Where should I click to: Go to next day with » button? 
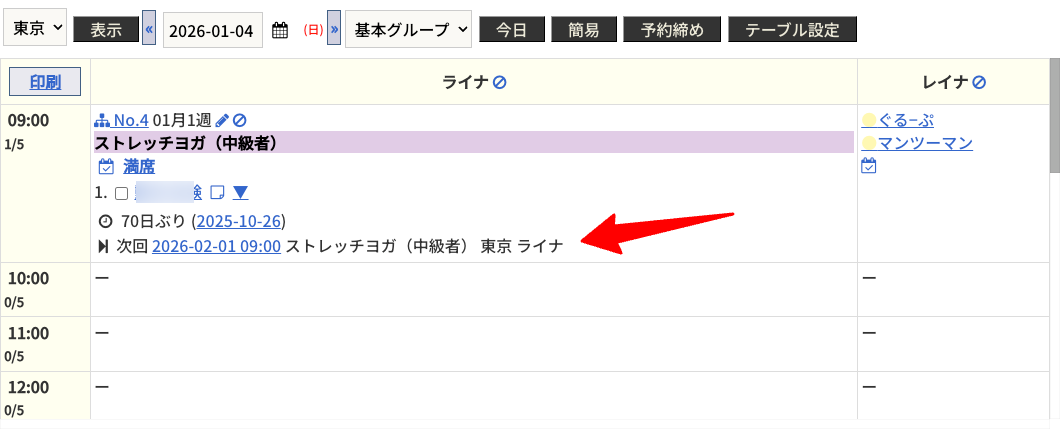pos(334,30)
